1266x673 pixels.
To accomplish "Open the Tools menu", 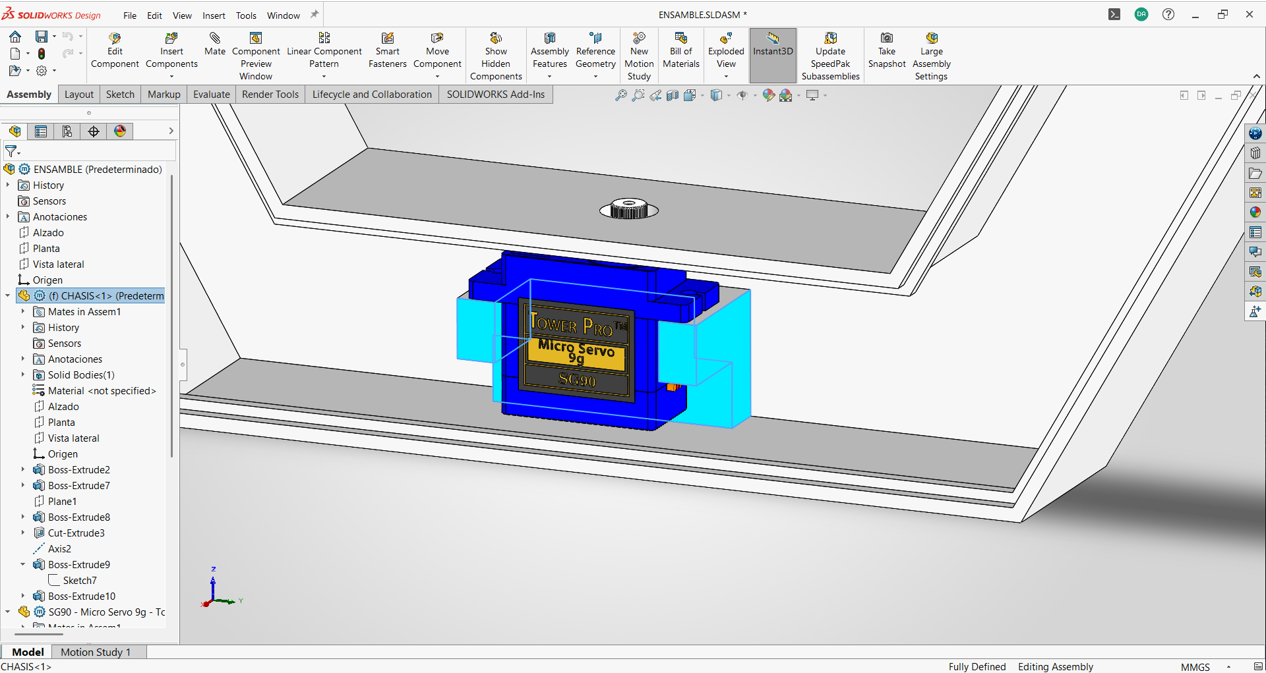I will point(246,15).
